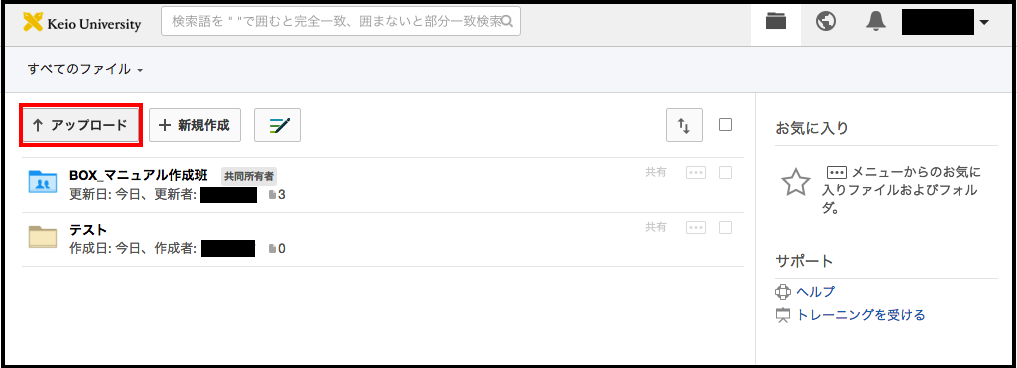Click 共有 on the テスト folder row
The height and width of the screenshot is (368, 1017).
click(656, 227)
